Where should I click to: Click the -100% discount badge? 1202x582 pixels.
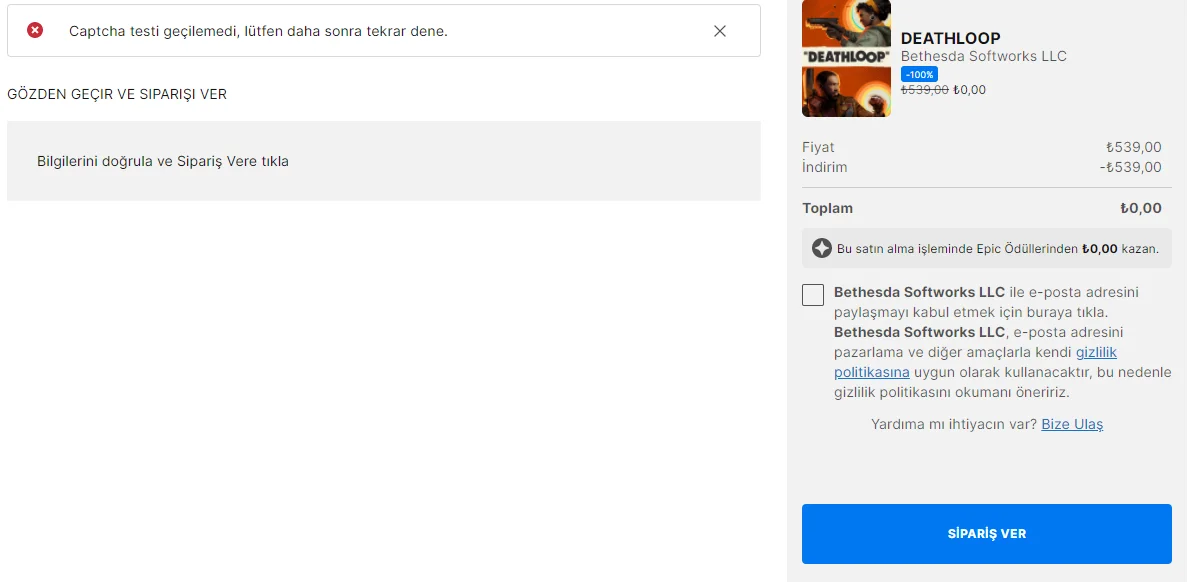(919, 74)
